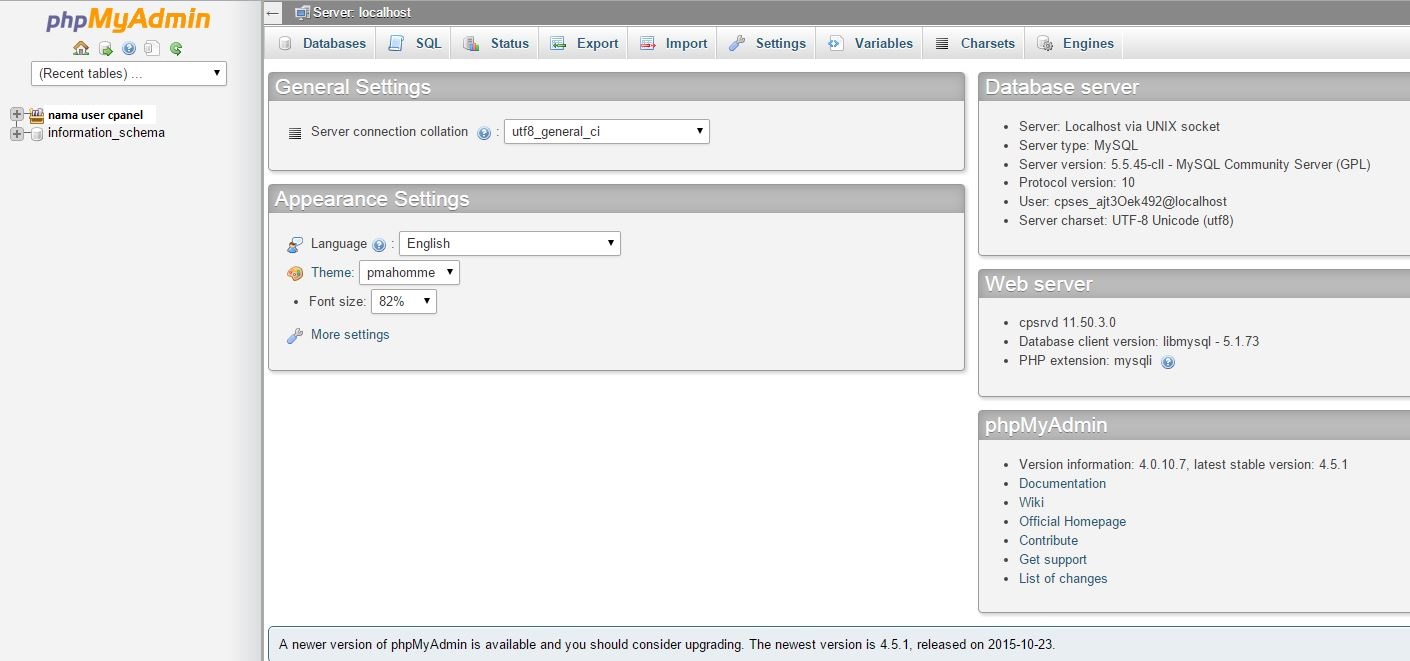Go to the Export tab

(585, 43)
